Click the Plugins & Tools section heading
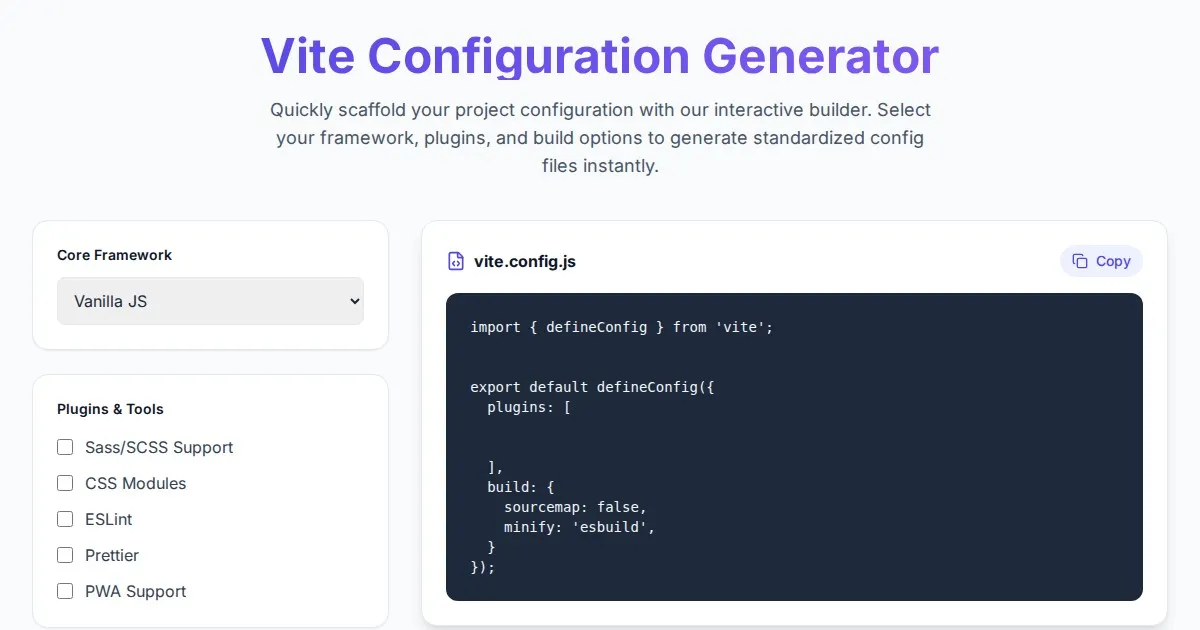 click(110, 409)
